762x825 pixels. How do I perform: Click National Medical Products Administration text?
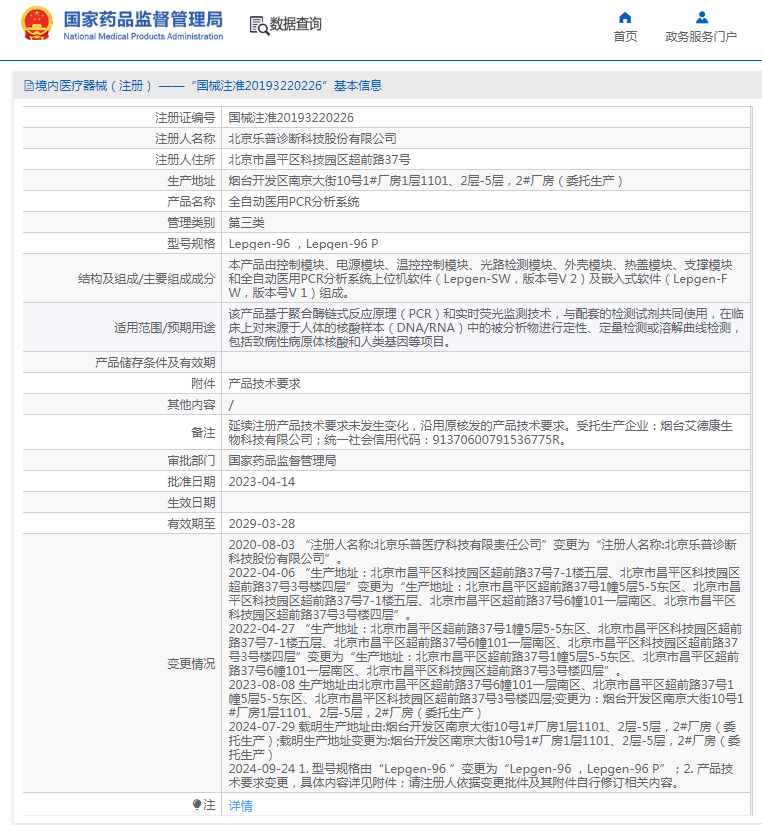pyautogui.click(x=143, y=36)
